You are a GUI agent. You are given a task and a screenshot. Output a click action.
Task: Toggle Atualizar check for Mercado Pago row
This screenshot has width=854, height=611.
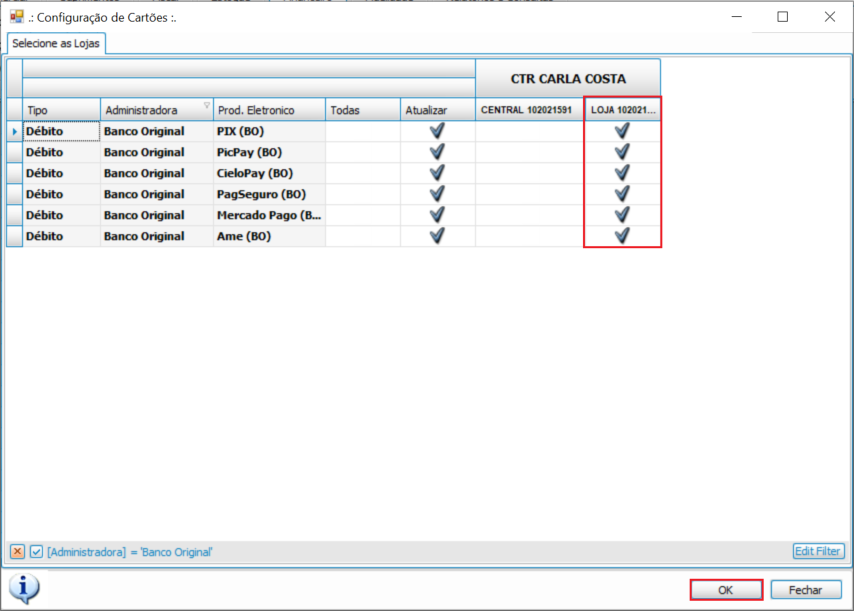pos(437,215)
